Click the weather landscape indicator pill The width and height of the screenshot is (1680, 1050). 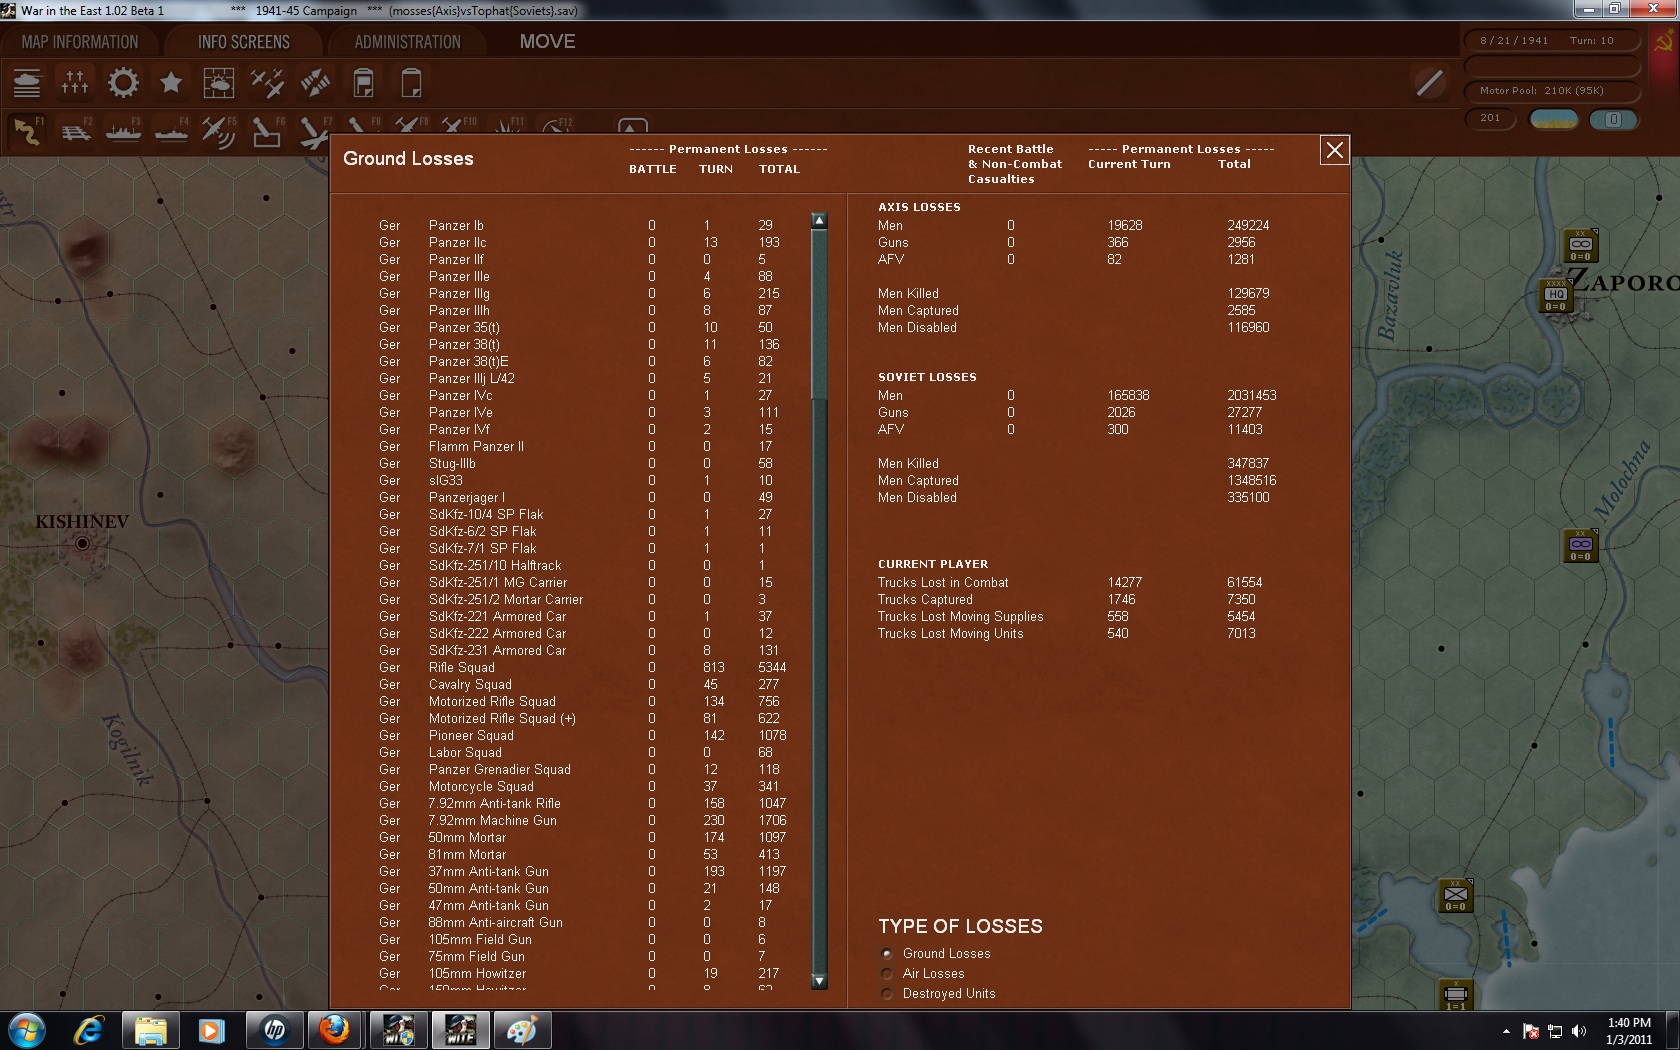click(1554, 119)
